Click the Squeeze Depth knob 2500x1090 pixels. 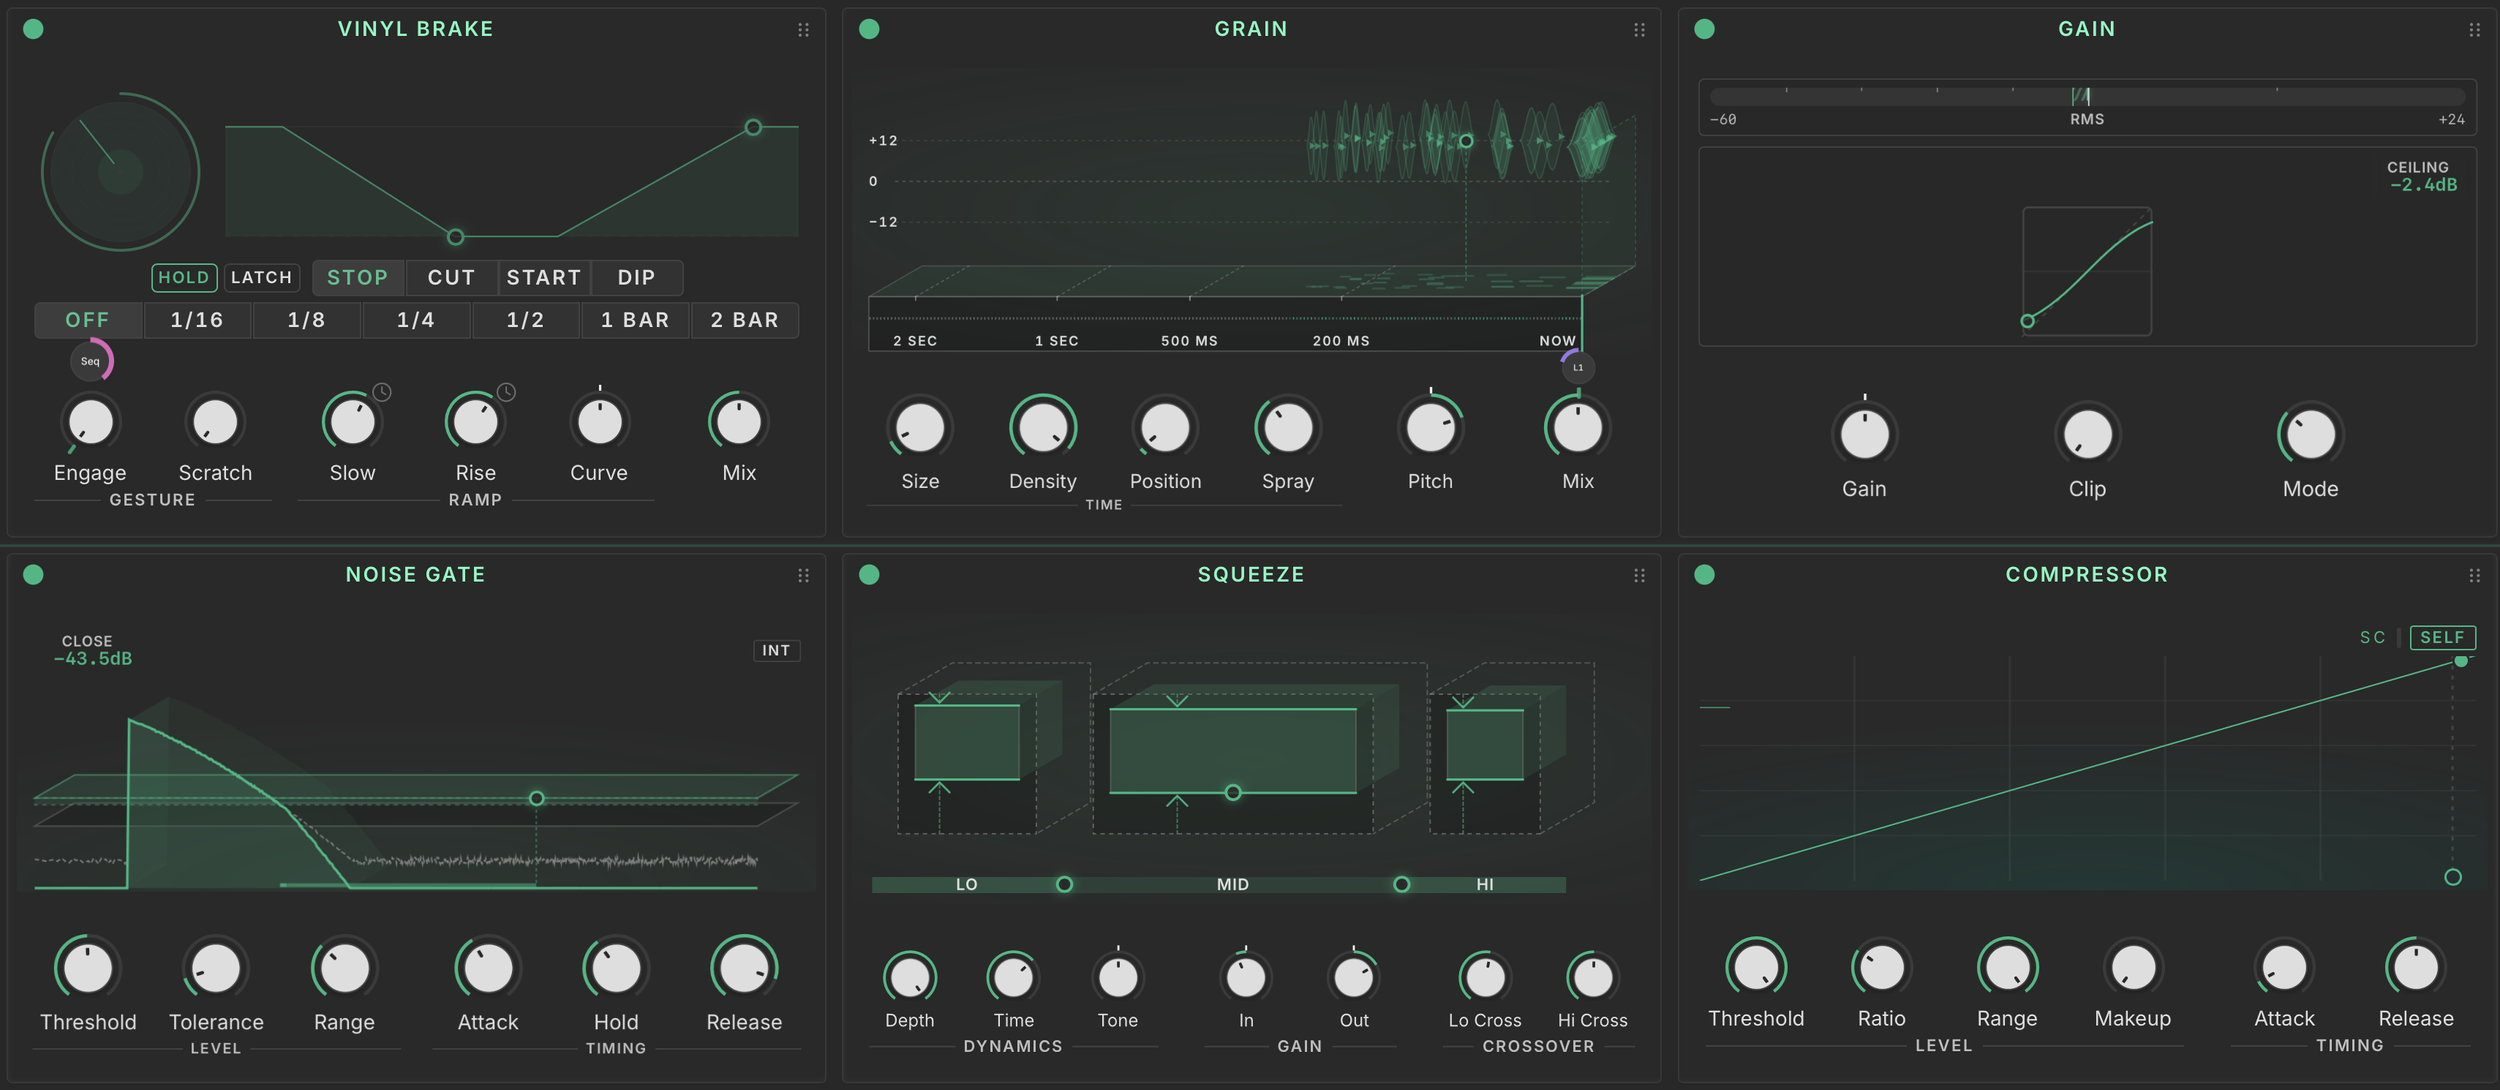point(910,976)
